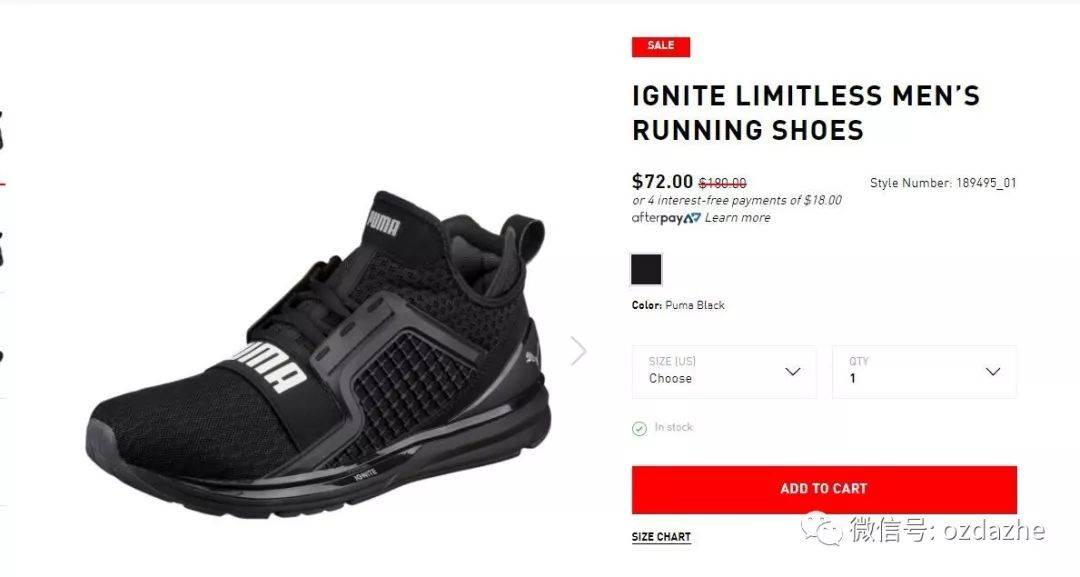Click the next product image arrow
The height and width of the screenshot is (577, 1080).
pyautogui.click(x=579, y=350)
